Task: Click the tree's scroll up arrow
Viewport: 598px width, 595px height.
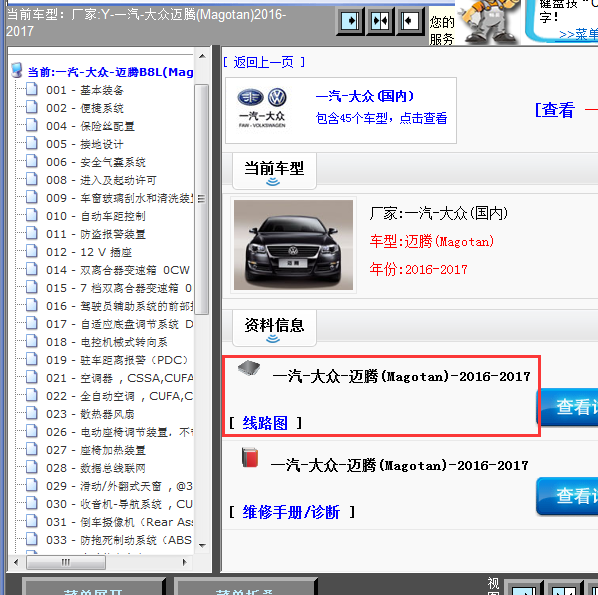Action: tap(202, 56)
